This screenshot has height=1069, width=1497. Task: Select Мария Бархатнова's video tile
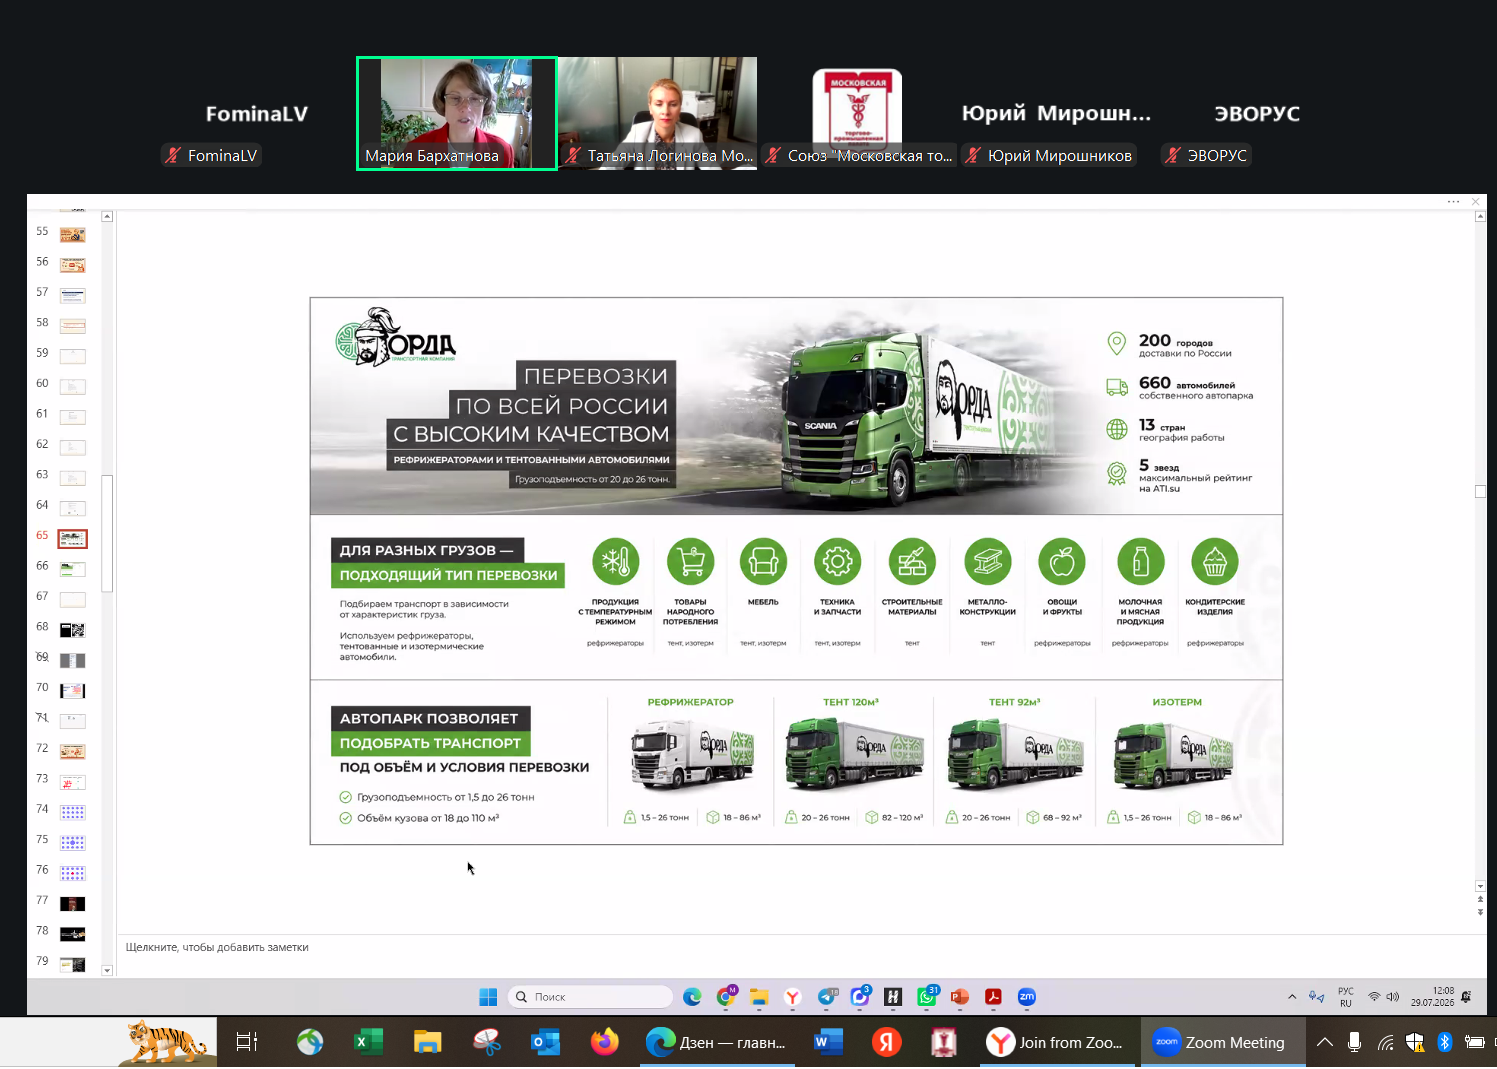click(457, 113)
